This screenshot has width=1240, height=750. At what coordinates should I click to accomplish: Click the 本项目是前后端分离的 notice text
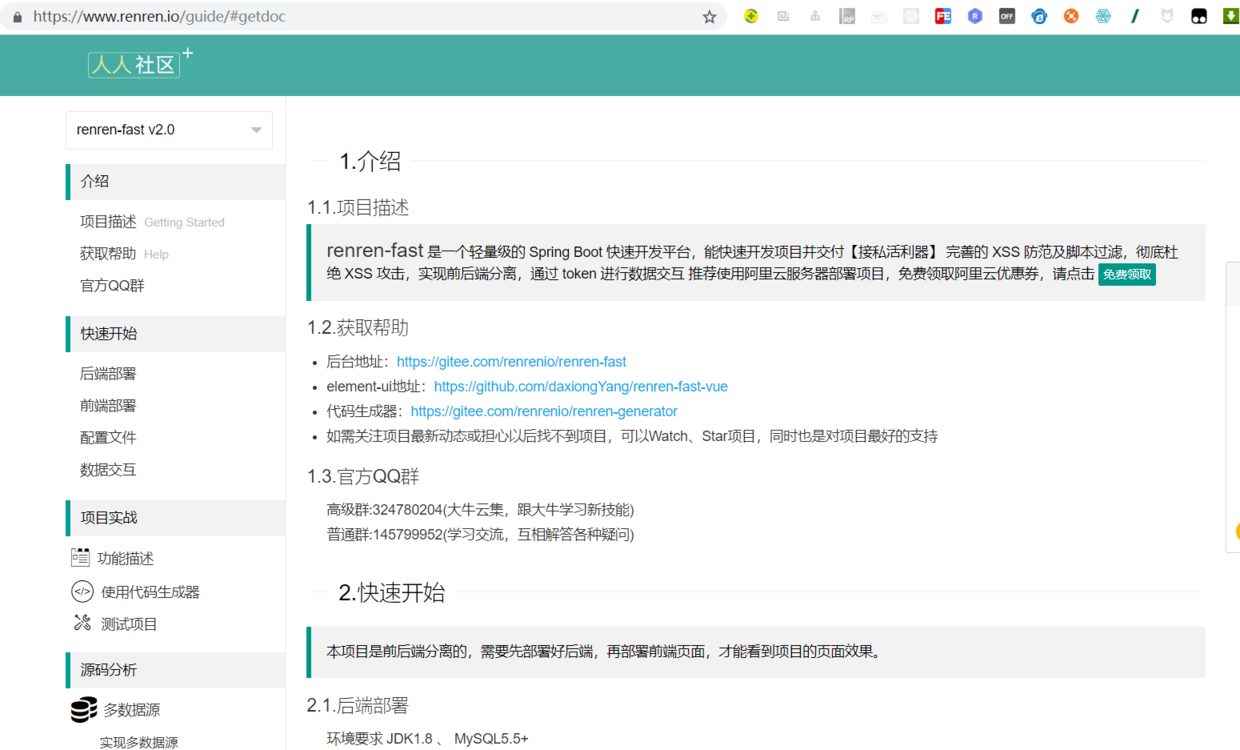[x=605, y=652]
